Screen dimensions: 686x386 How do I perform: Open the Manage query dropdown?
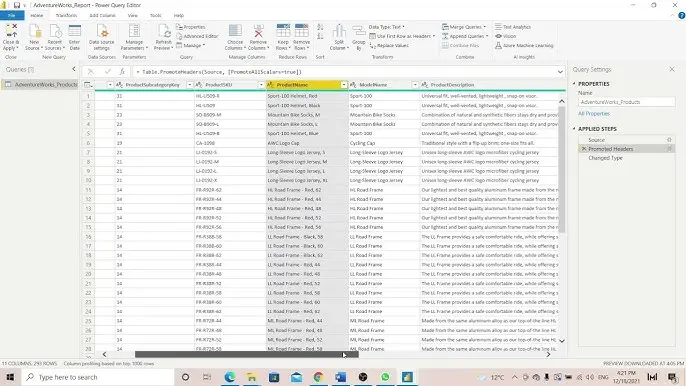pyautogui.click(x=191, y=45)
